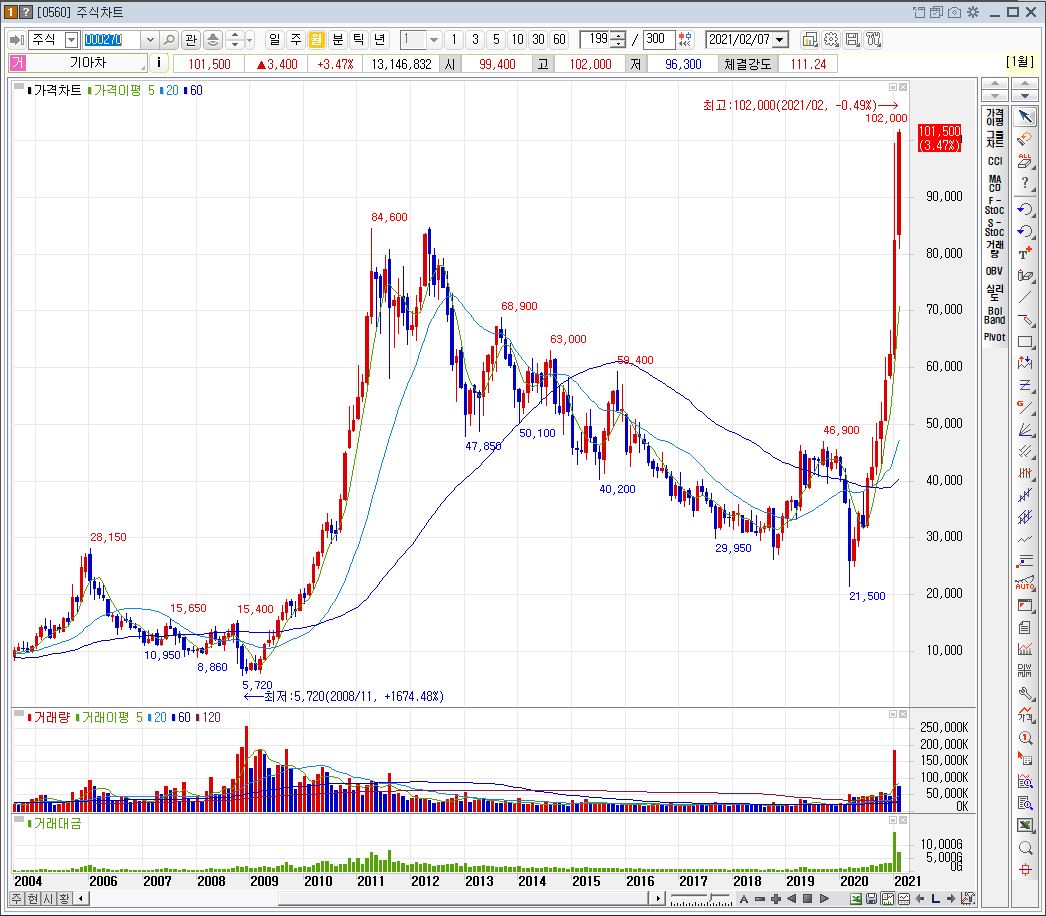Select the 10 interval button
This screenshot has height=916, width=1046.
[x=517, y=40]
